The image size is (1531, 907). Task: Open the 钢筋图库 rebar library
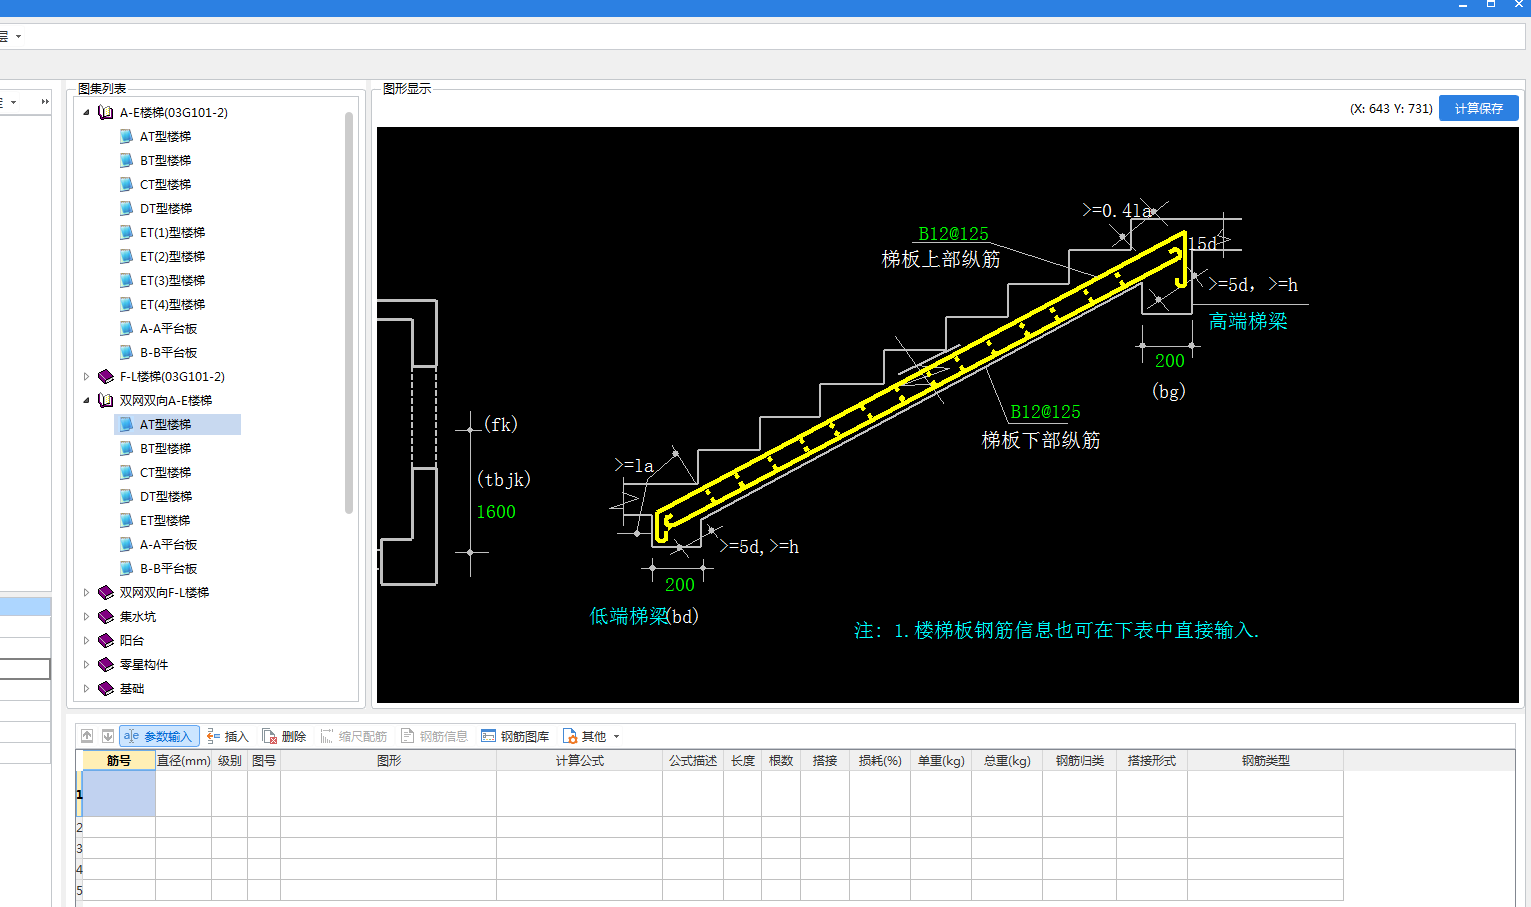[515, 736]
